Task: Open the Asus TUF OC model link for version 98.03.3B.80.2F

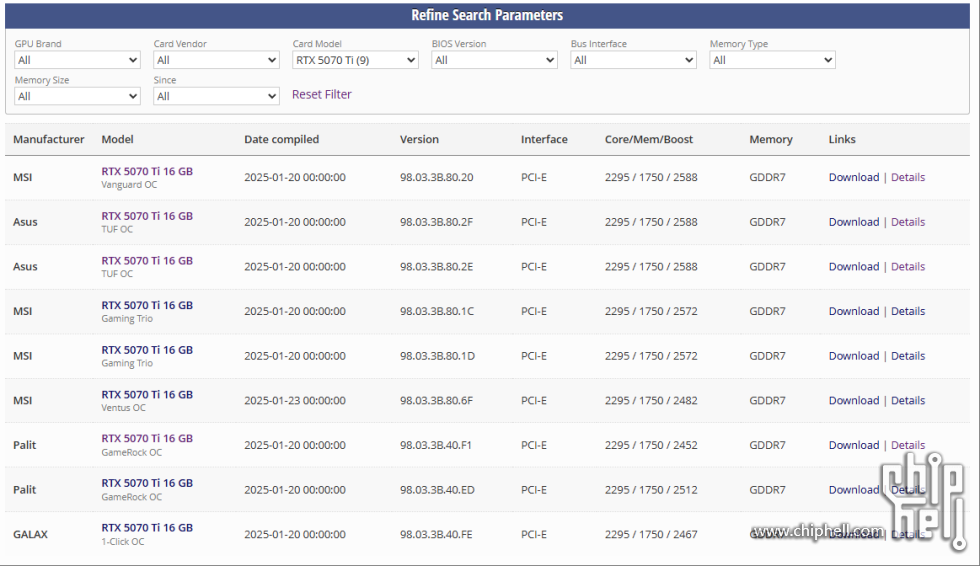Action: 147,216
